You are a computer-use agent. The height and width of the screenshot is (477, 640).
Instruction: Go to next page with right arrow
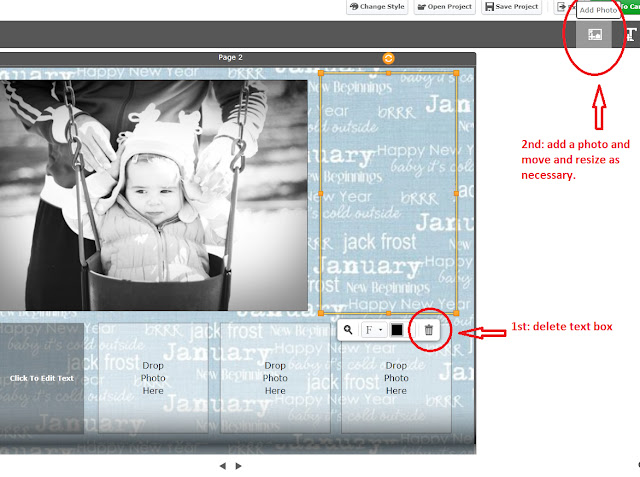click(238, 466)
